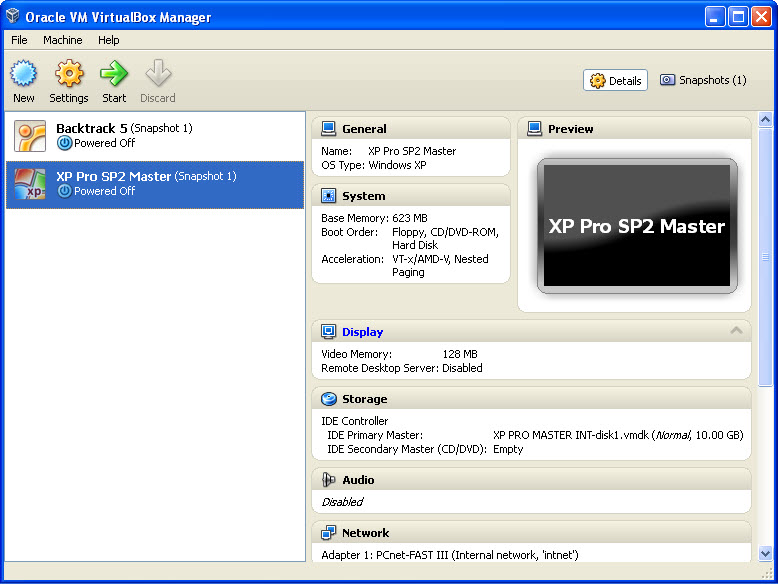This screenshot has width=778, height=584.
Task: Click the Backtrack 5 VM icon
Action: pyautogui.click(x=30, y=136)
